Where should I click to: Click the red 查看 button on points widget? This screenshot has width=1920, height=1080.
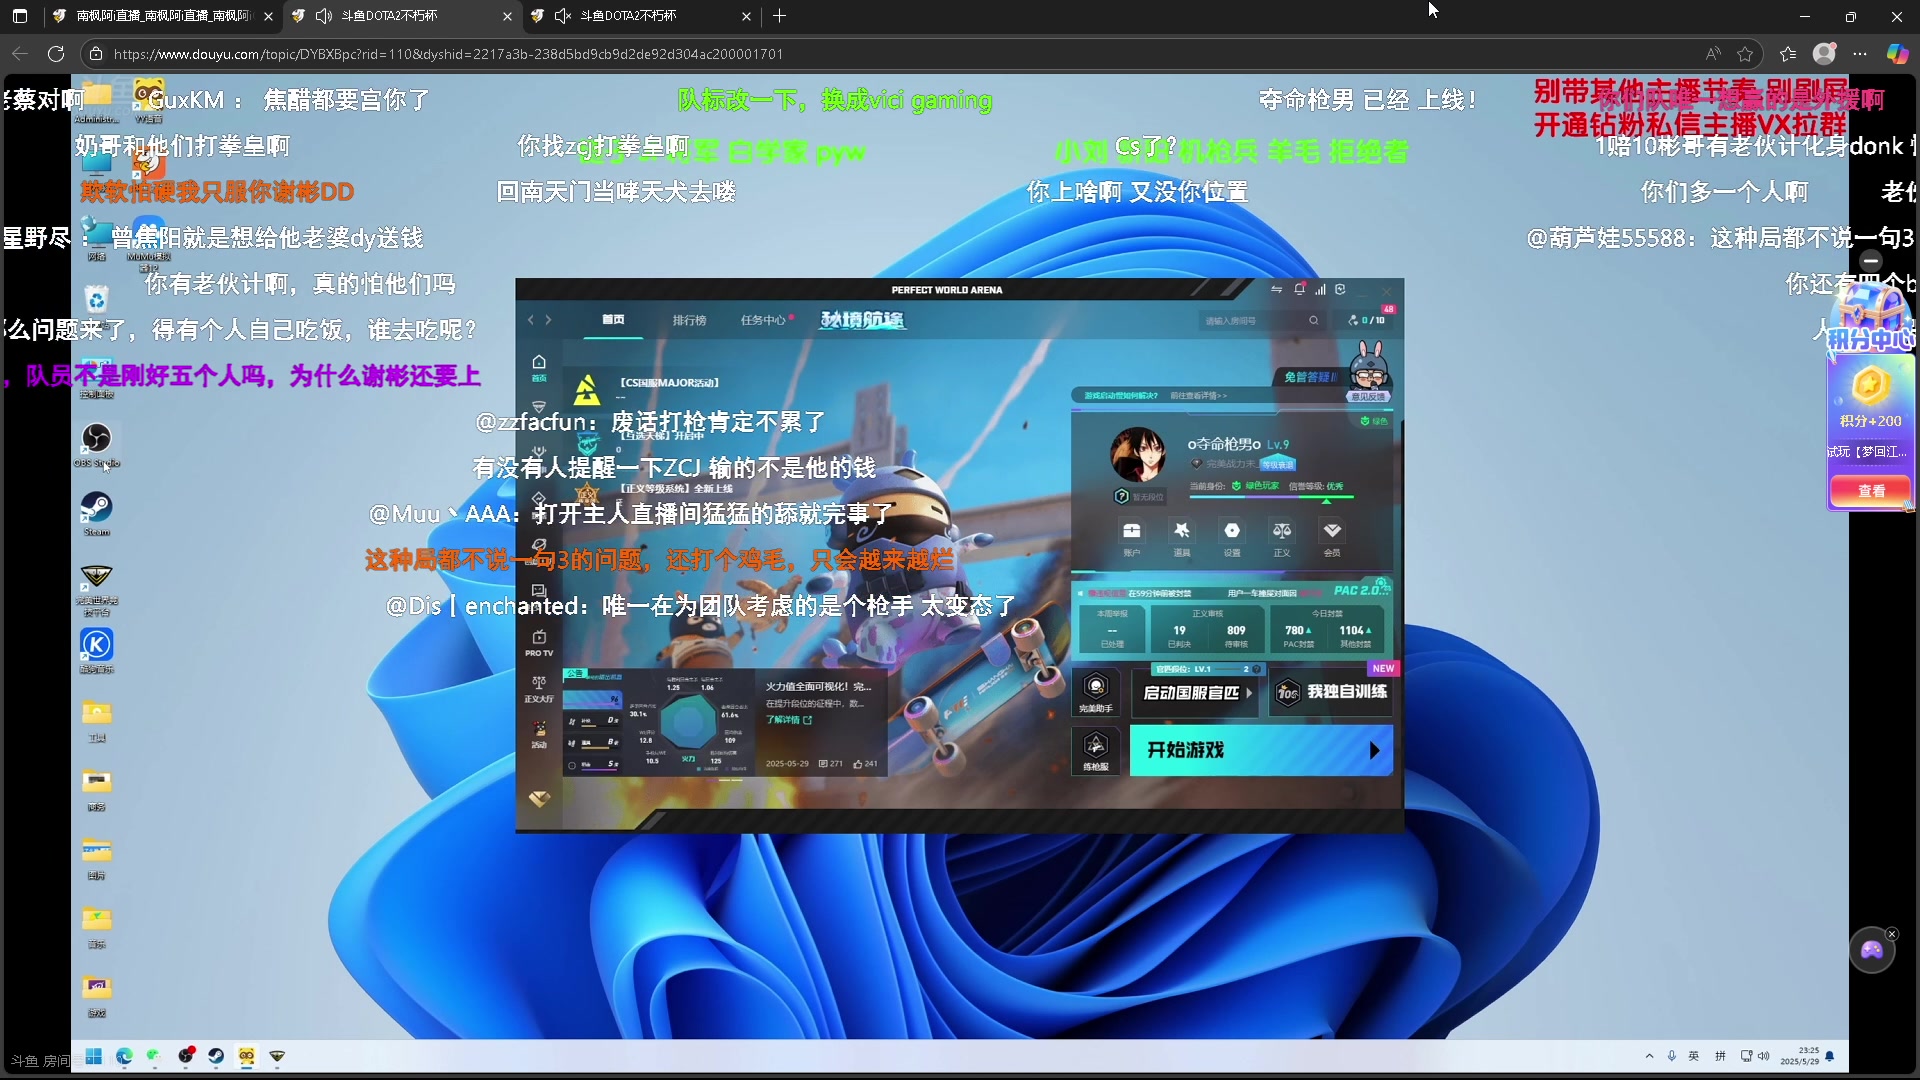(x=1870, y=491)
